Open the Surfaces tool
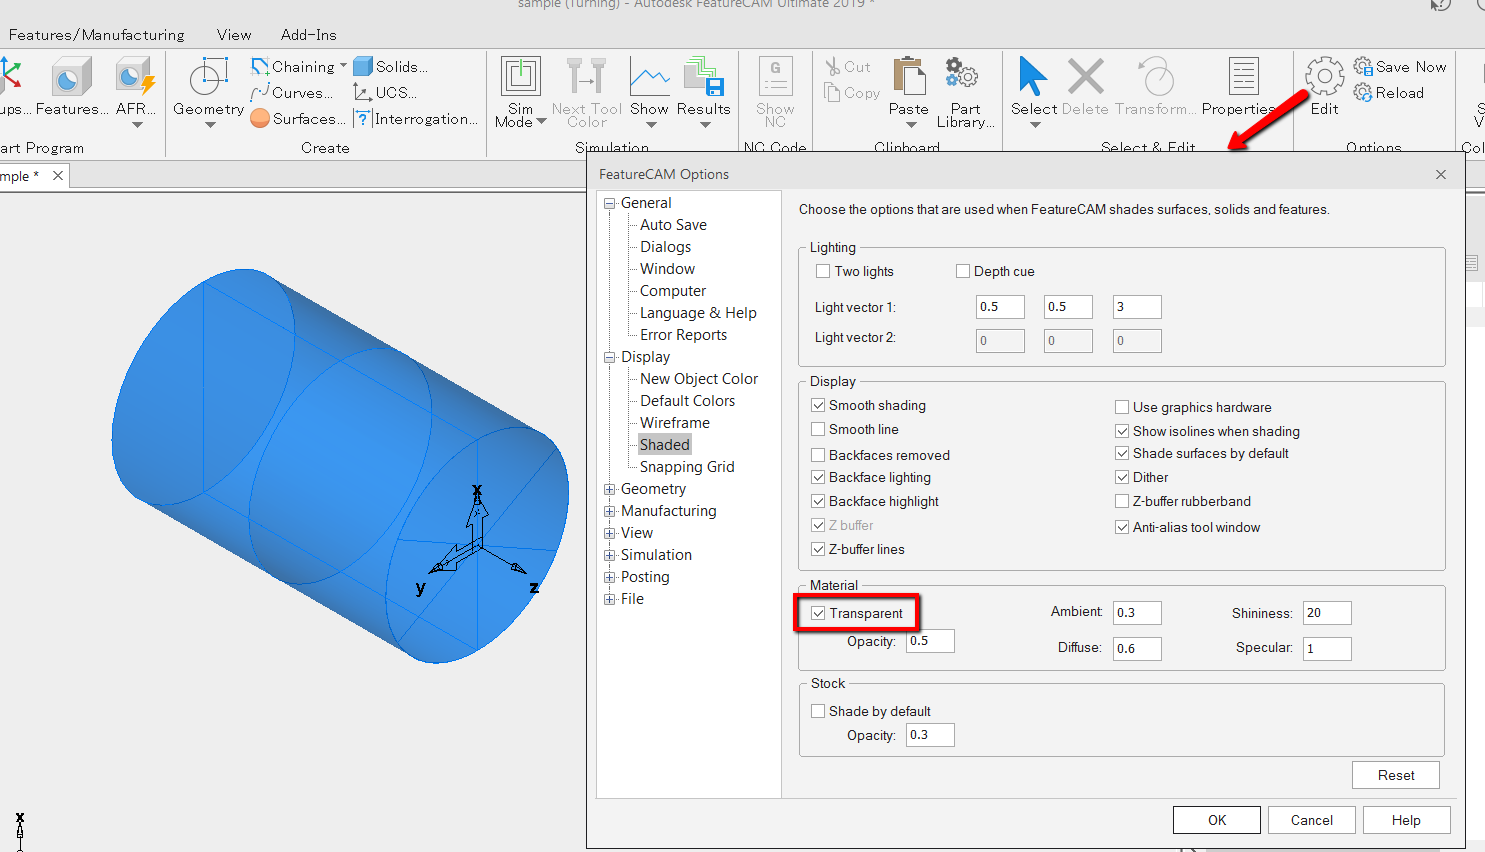 click(x=300, y=118)
